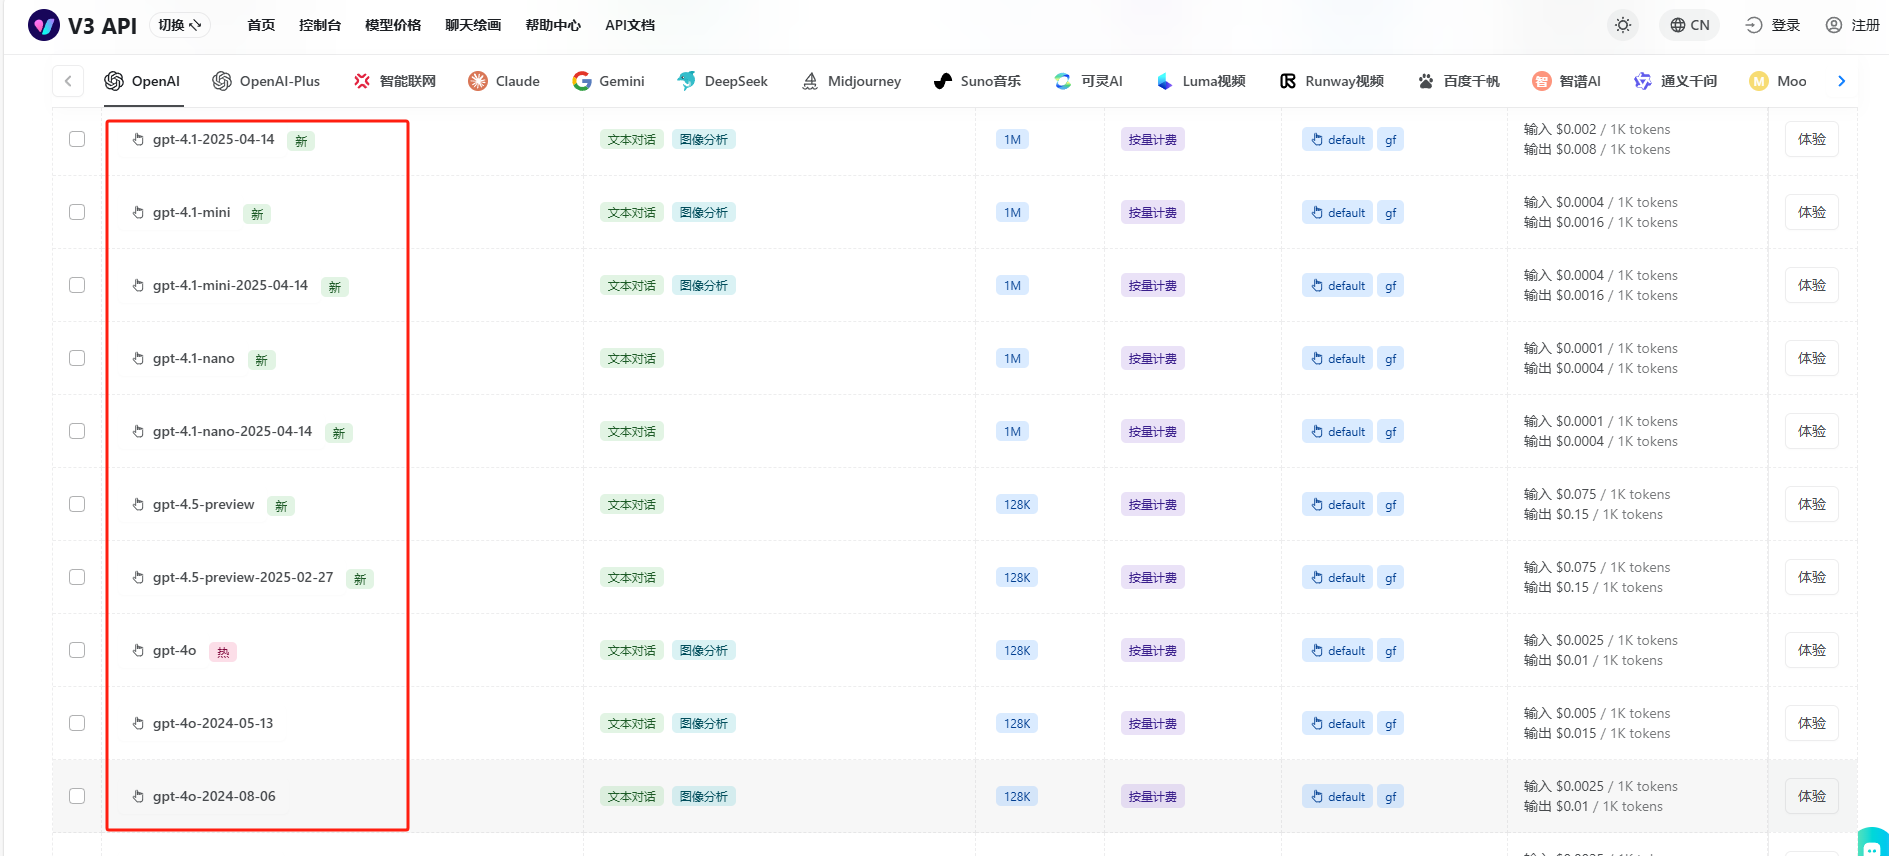Click the V3 API logo icon

44,25
